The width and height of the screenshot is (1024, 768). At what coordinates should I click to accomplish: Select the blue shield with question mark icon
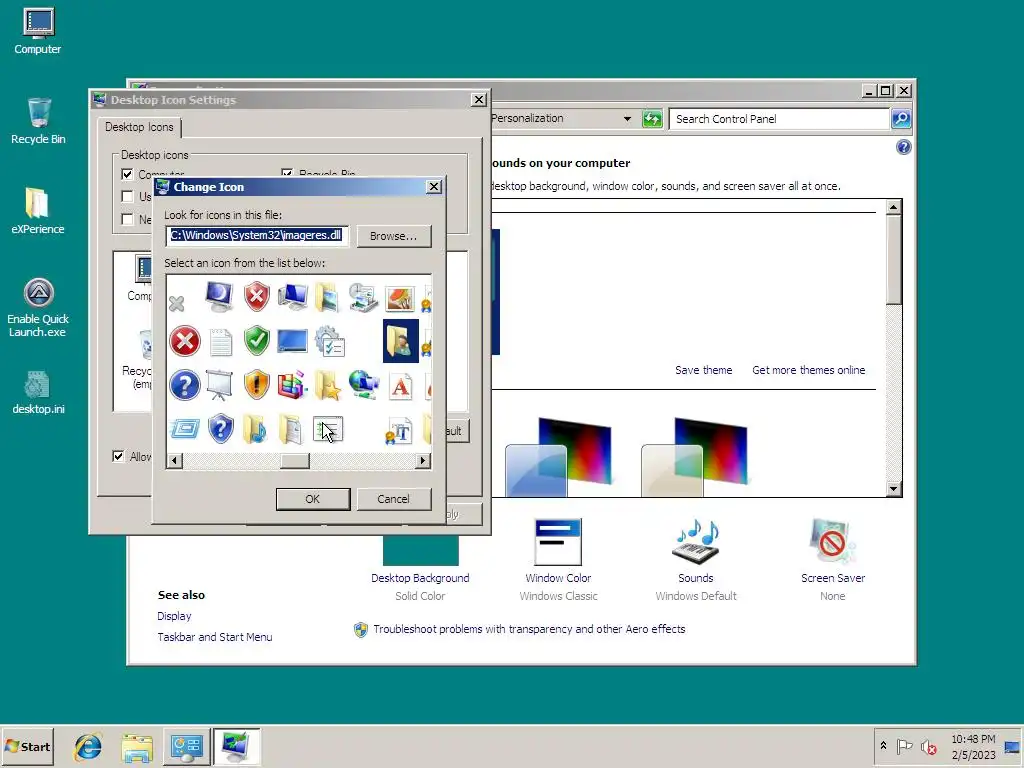coord(221,430)
